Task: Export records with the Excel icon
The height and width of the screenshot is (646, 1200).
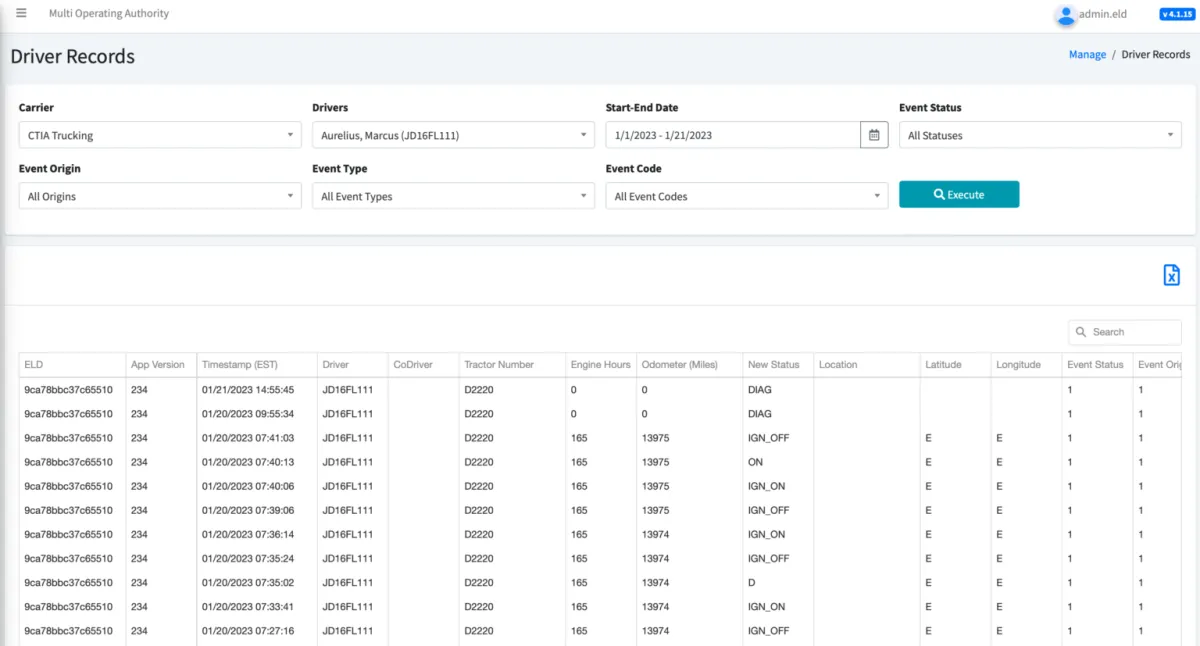Action: [x=1171, y=276]
